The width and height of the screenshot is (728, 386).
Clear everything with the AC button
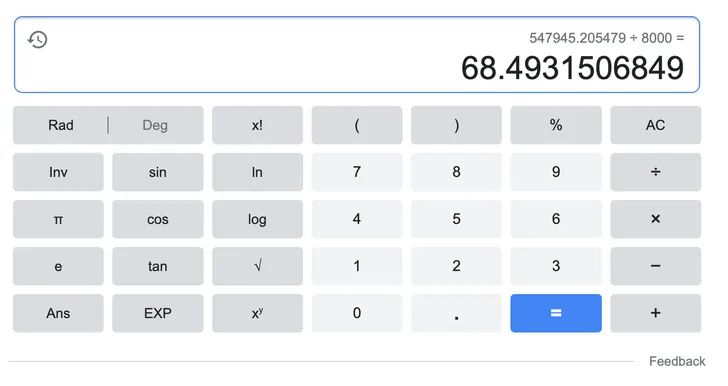click(x=655, y=125)
